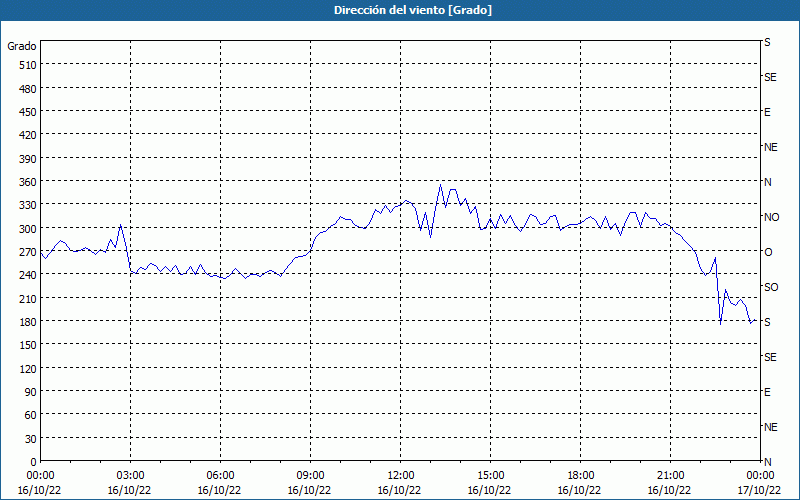
Task: Select the 'Grado' y-axis unit label
Action: (x=22, y=46)
